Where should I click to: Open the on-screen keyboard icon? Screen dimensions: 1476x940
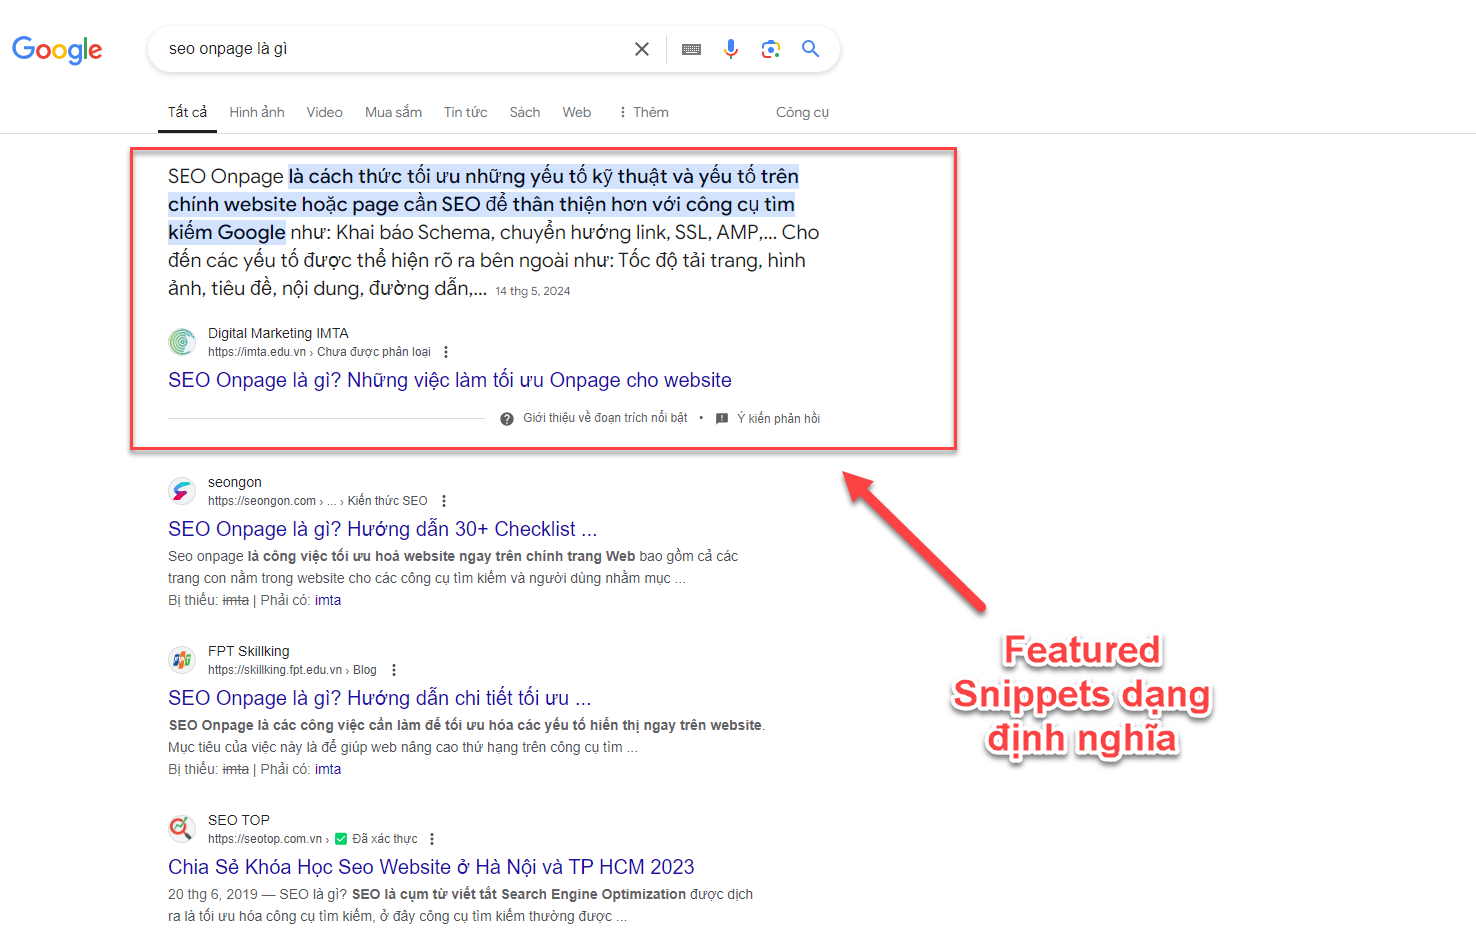tap(691, 49)
